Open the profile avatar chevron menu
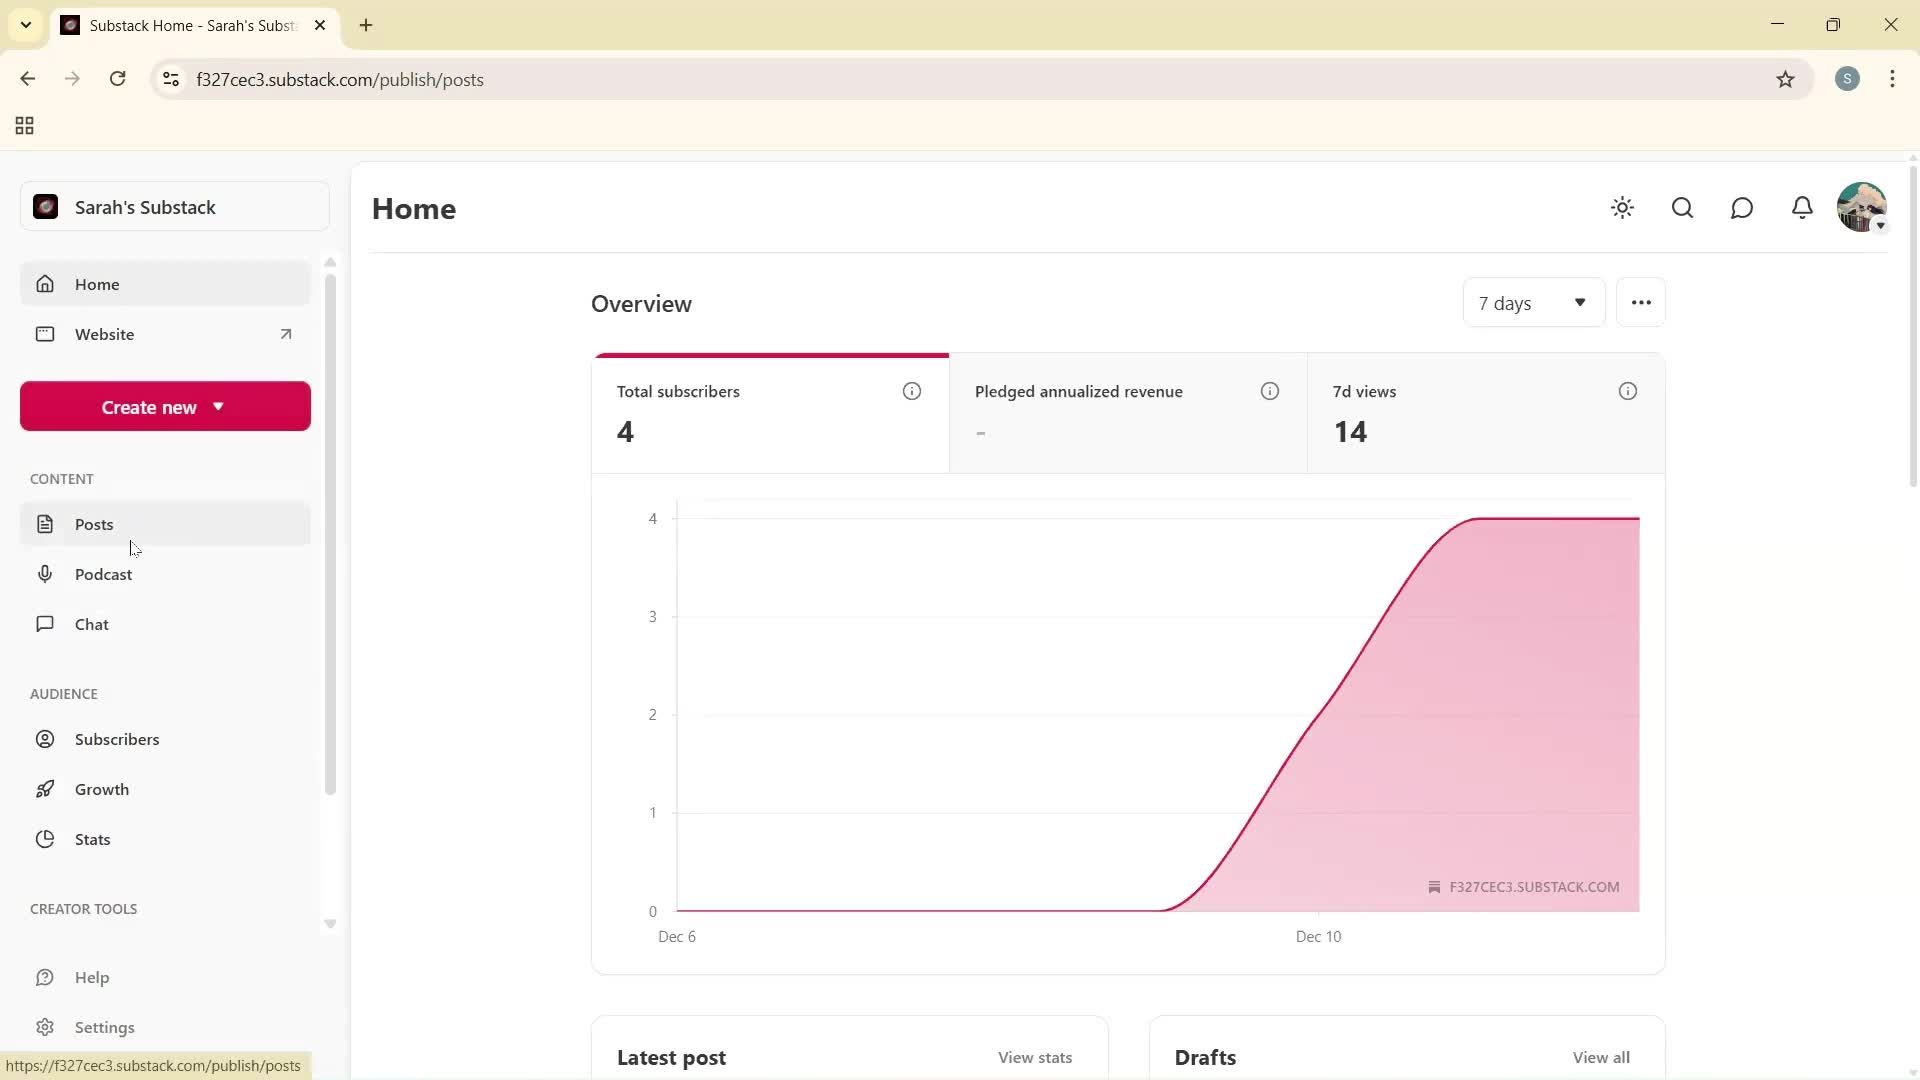The width and height of the screenshot is (1920, 1080). pyautogui.click(x=1881, y=225)
